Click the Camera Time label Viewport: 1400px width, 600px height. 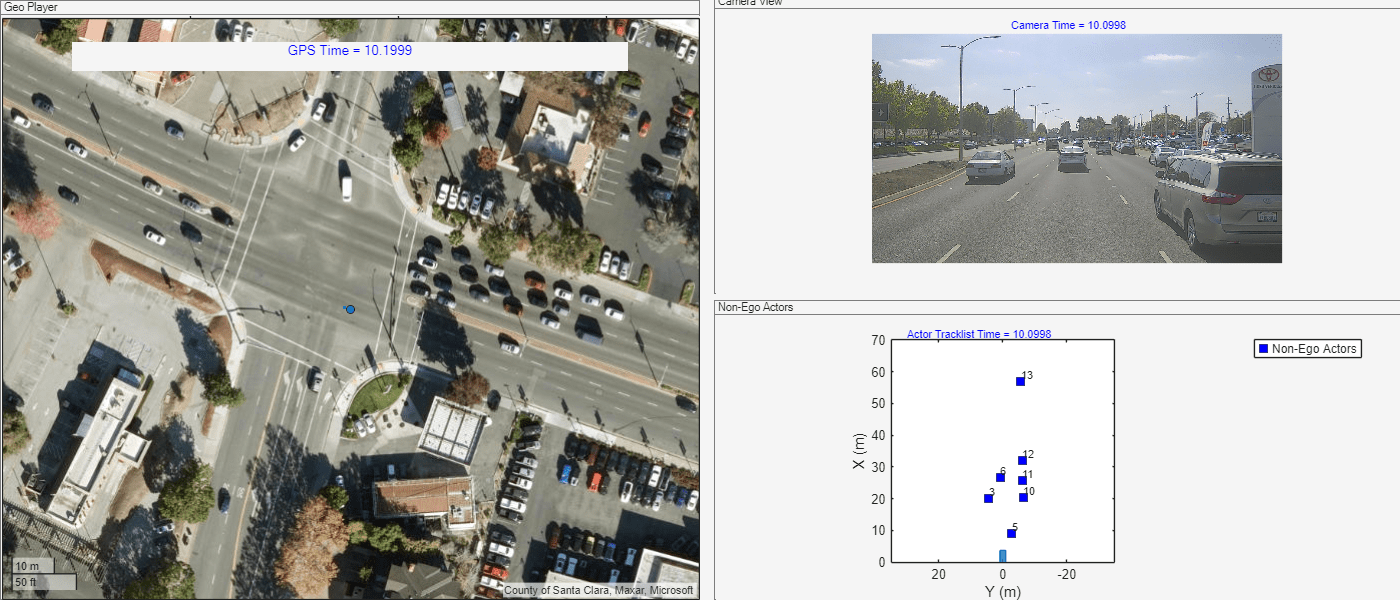pyautogui.click(x=1068, y=25)
